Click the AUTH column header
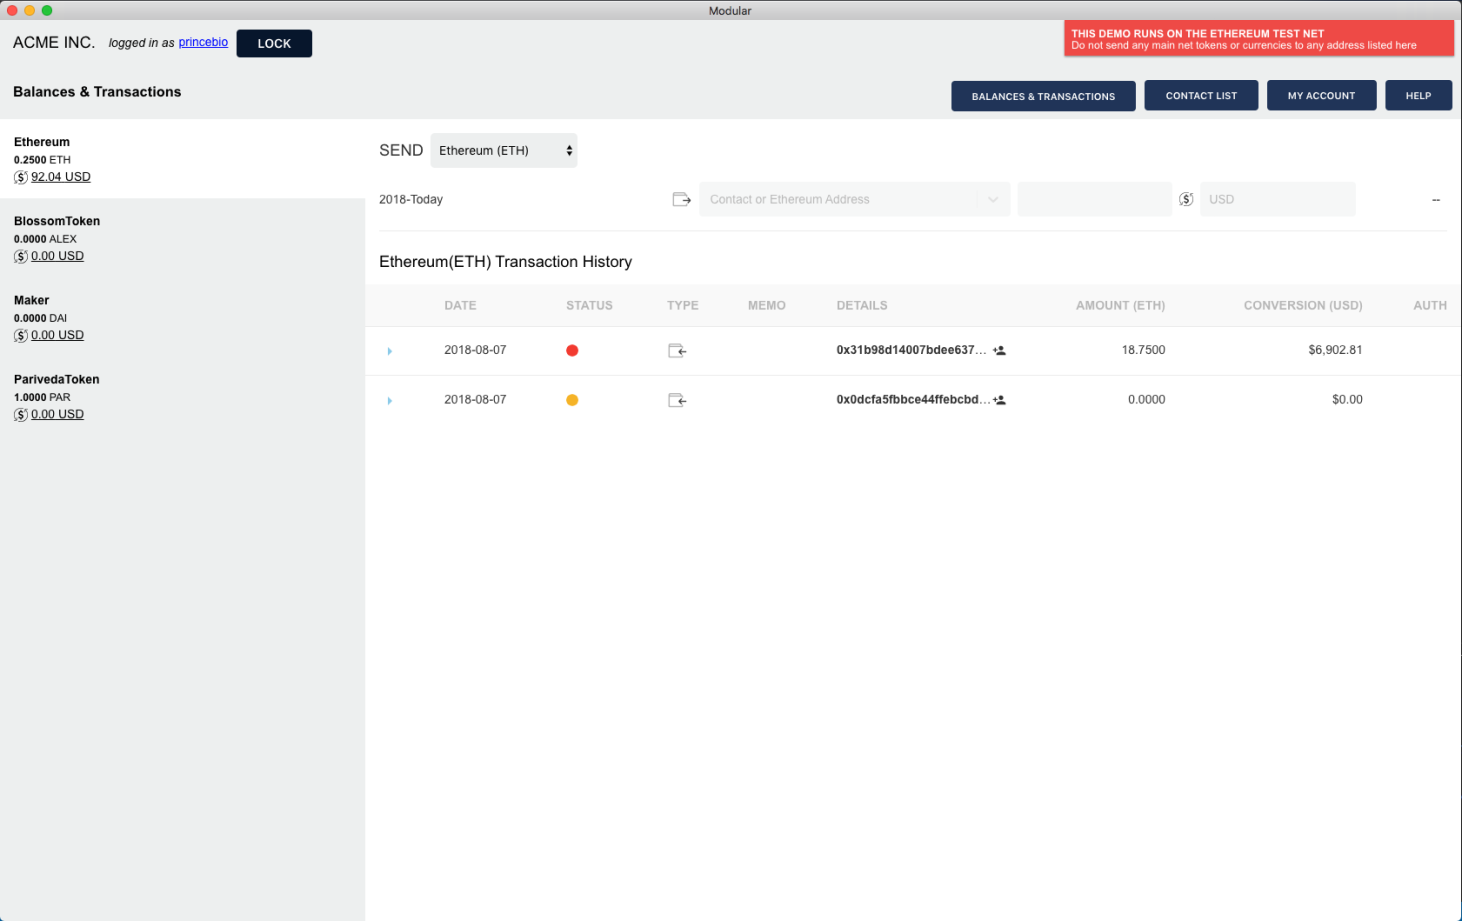 (1430, 305)
